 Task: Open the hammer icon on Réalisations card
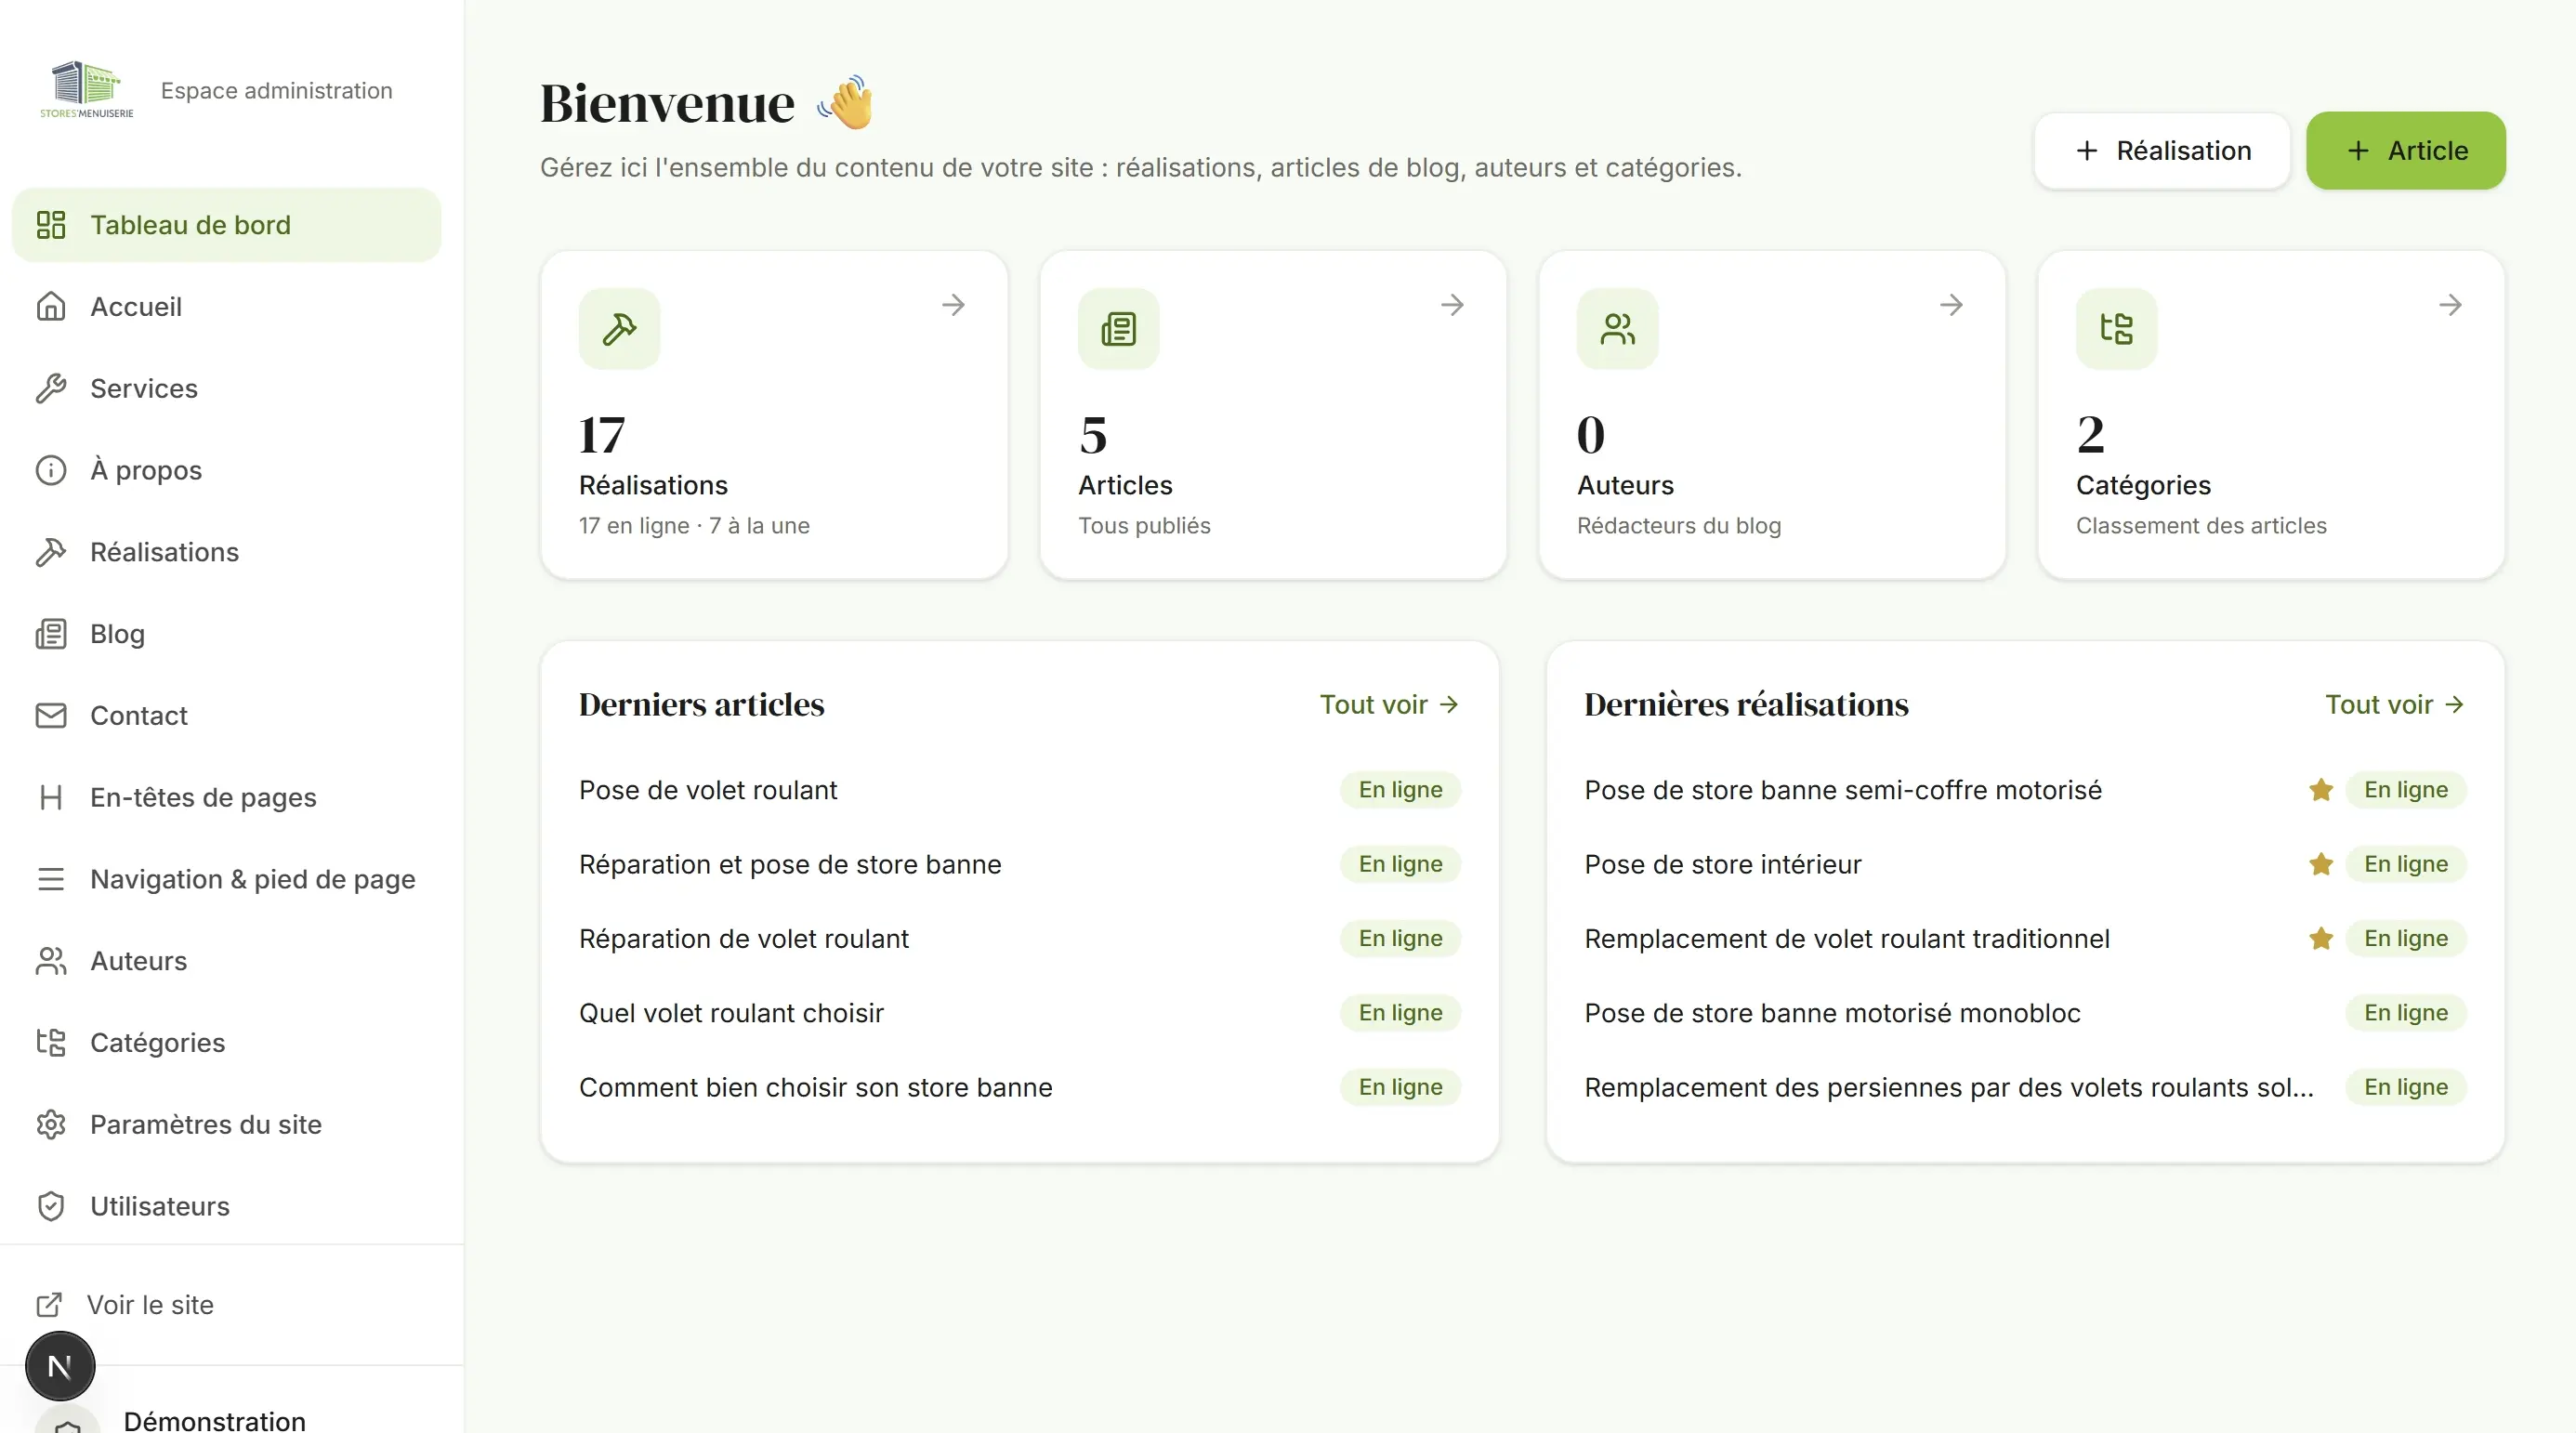(x=619, y=329)
